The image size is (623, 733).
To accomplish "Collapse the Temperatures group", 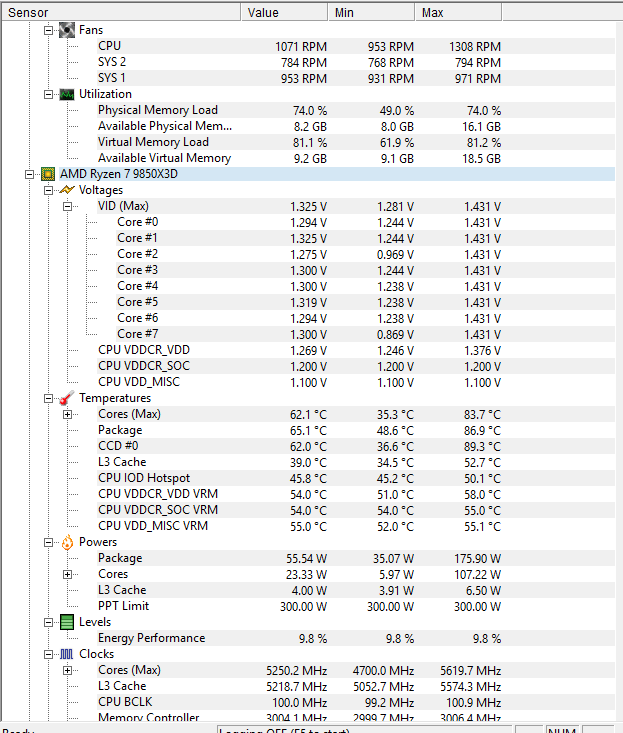I will click(x=48, y=398).
